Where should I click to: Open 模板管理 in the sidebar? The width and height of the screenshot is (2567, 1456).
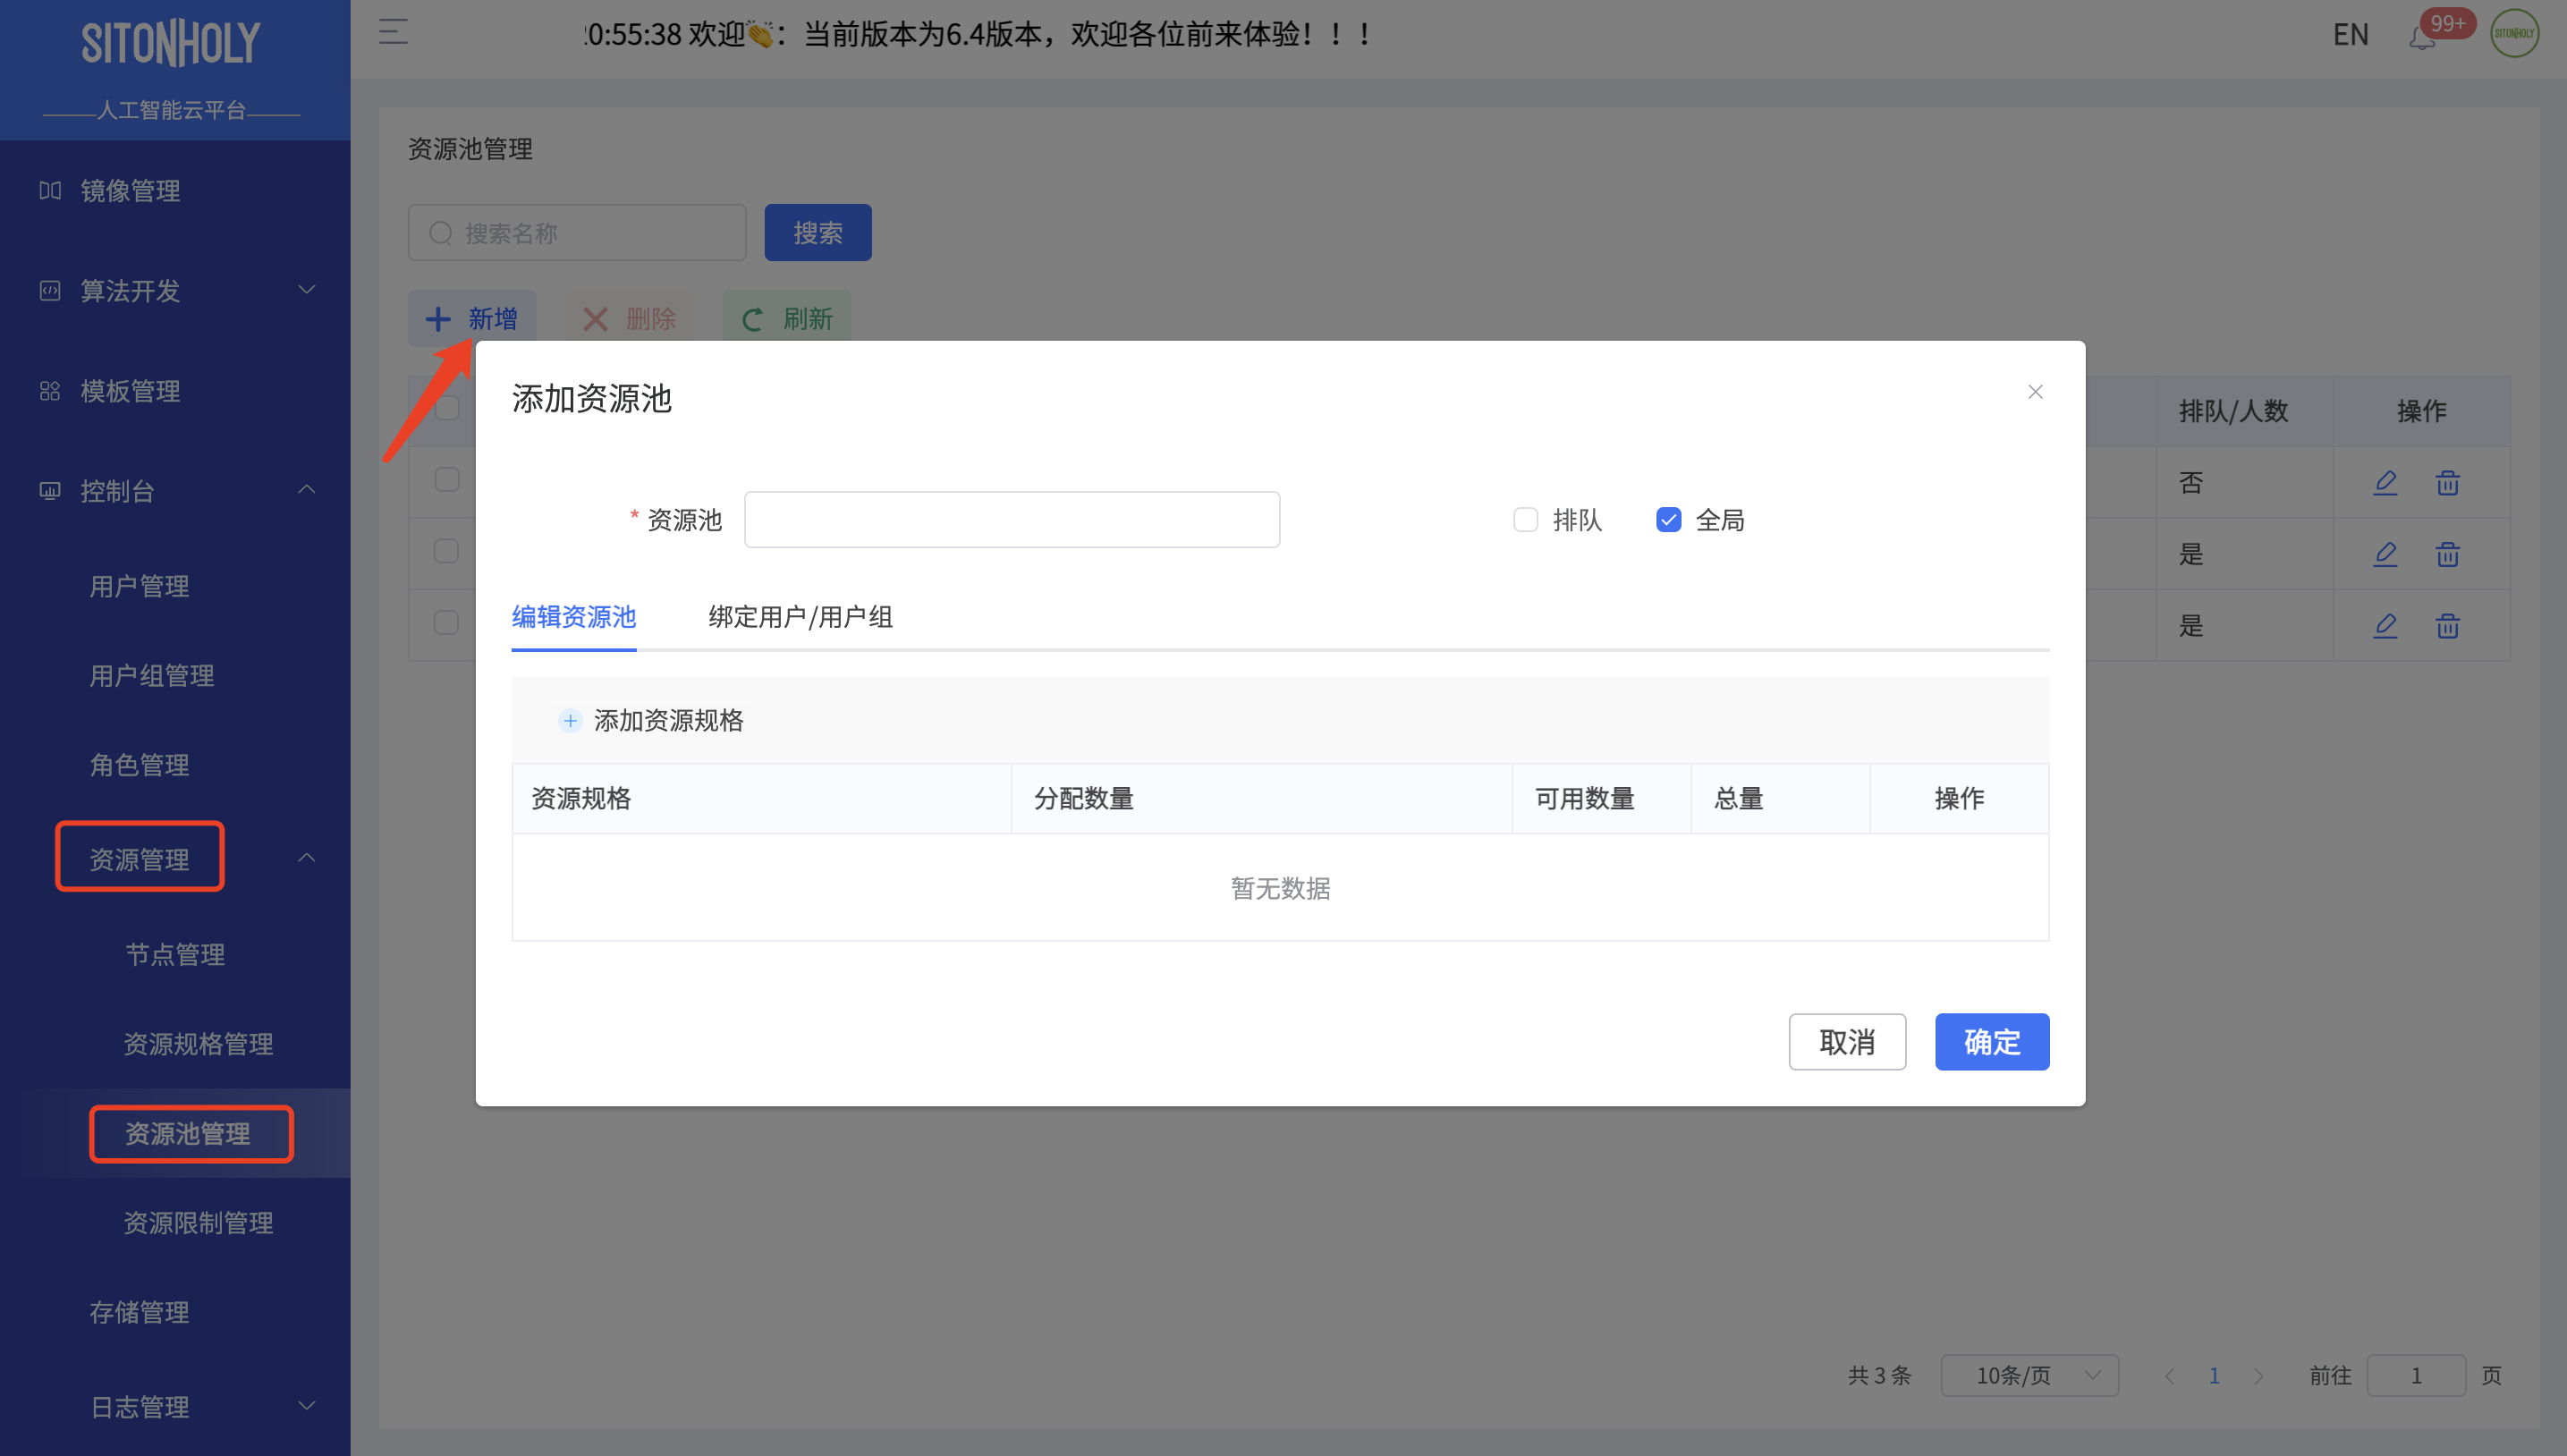[x=130, y=391]
